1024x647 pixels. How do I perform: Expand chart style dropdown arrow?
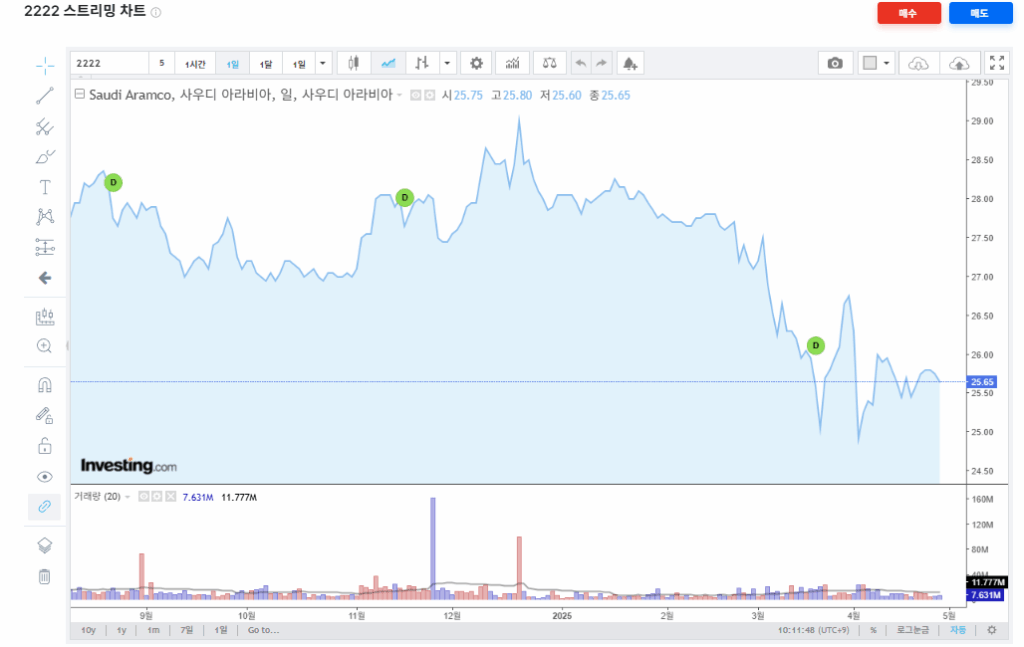(447, 63)
